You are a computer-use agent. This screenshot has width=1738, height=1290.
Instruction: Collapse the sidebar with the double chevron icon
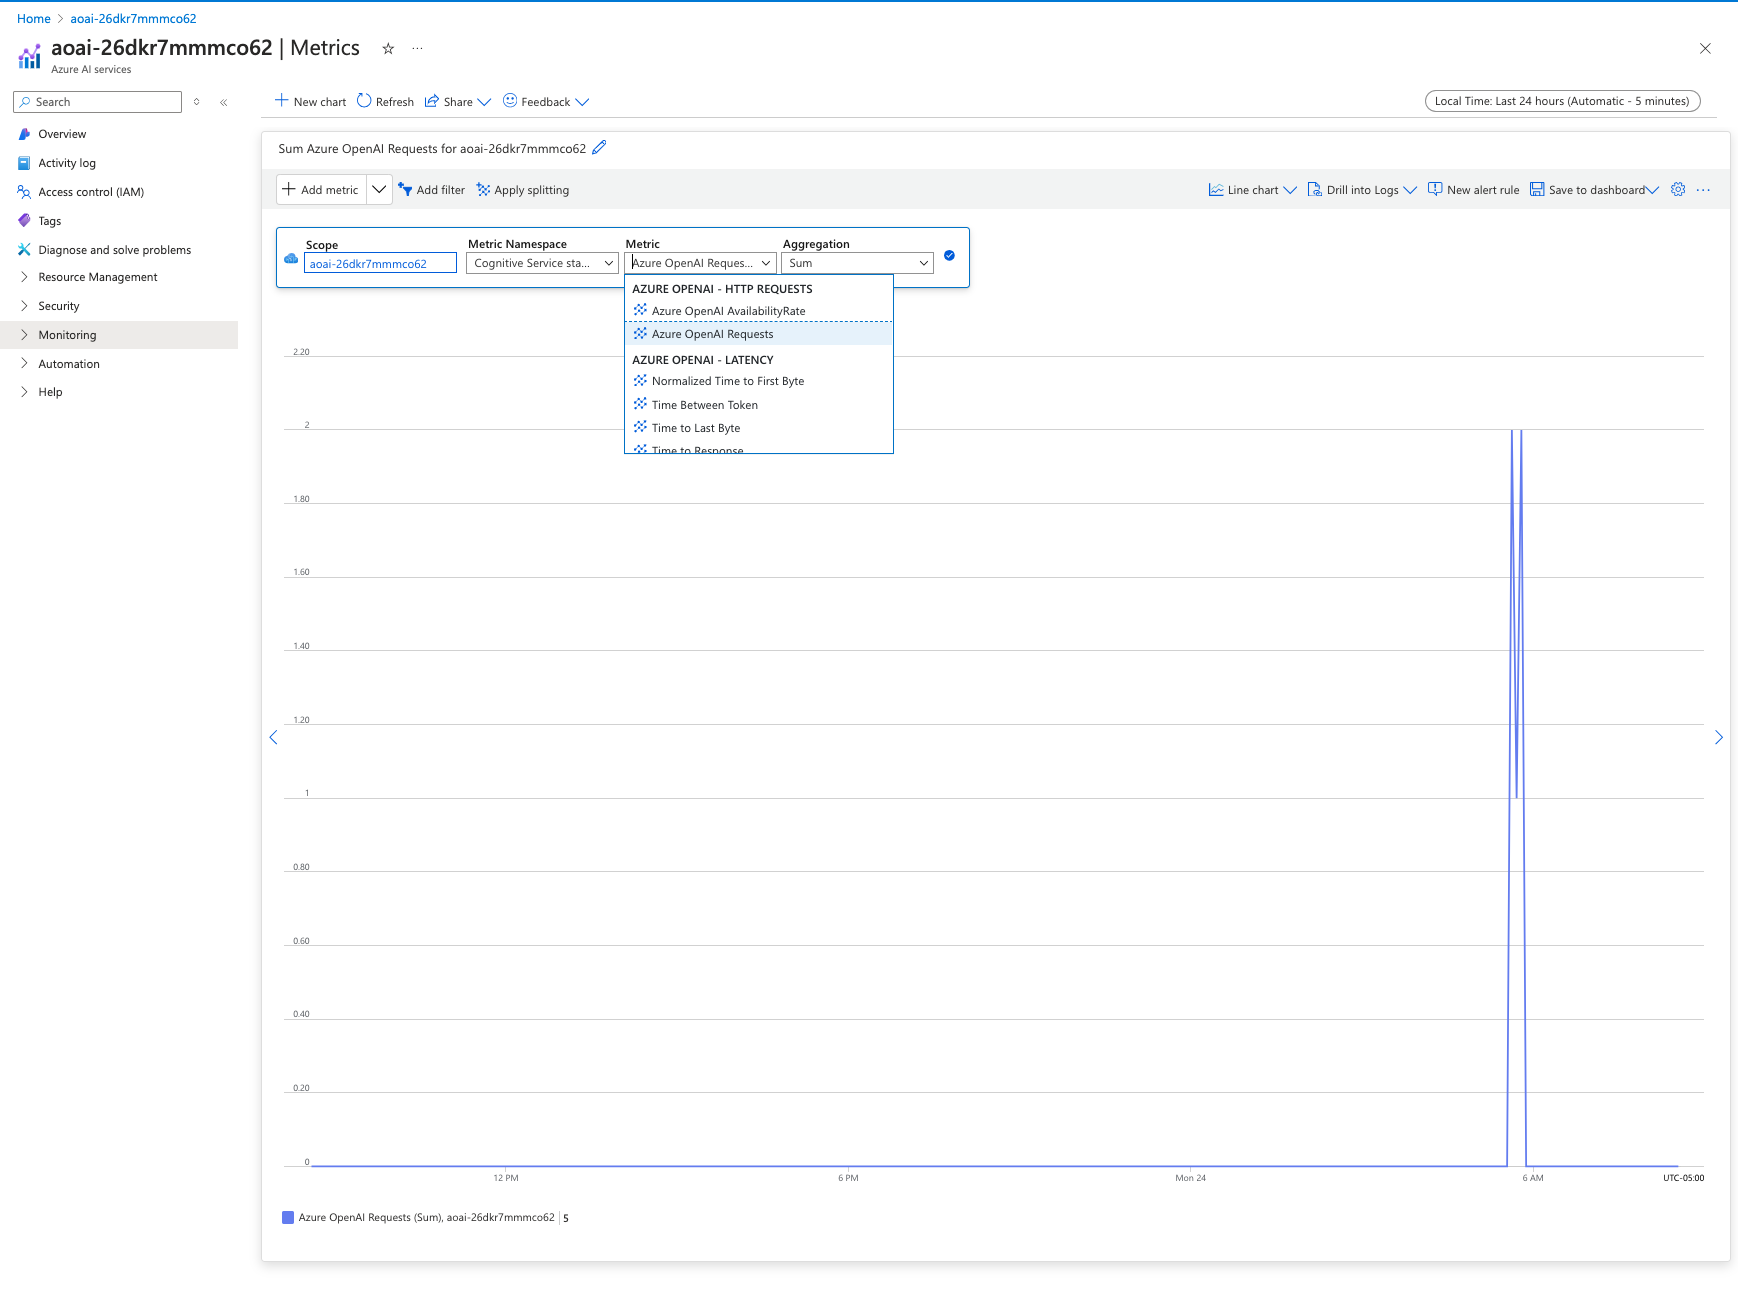[x=224, y=102]
